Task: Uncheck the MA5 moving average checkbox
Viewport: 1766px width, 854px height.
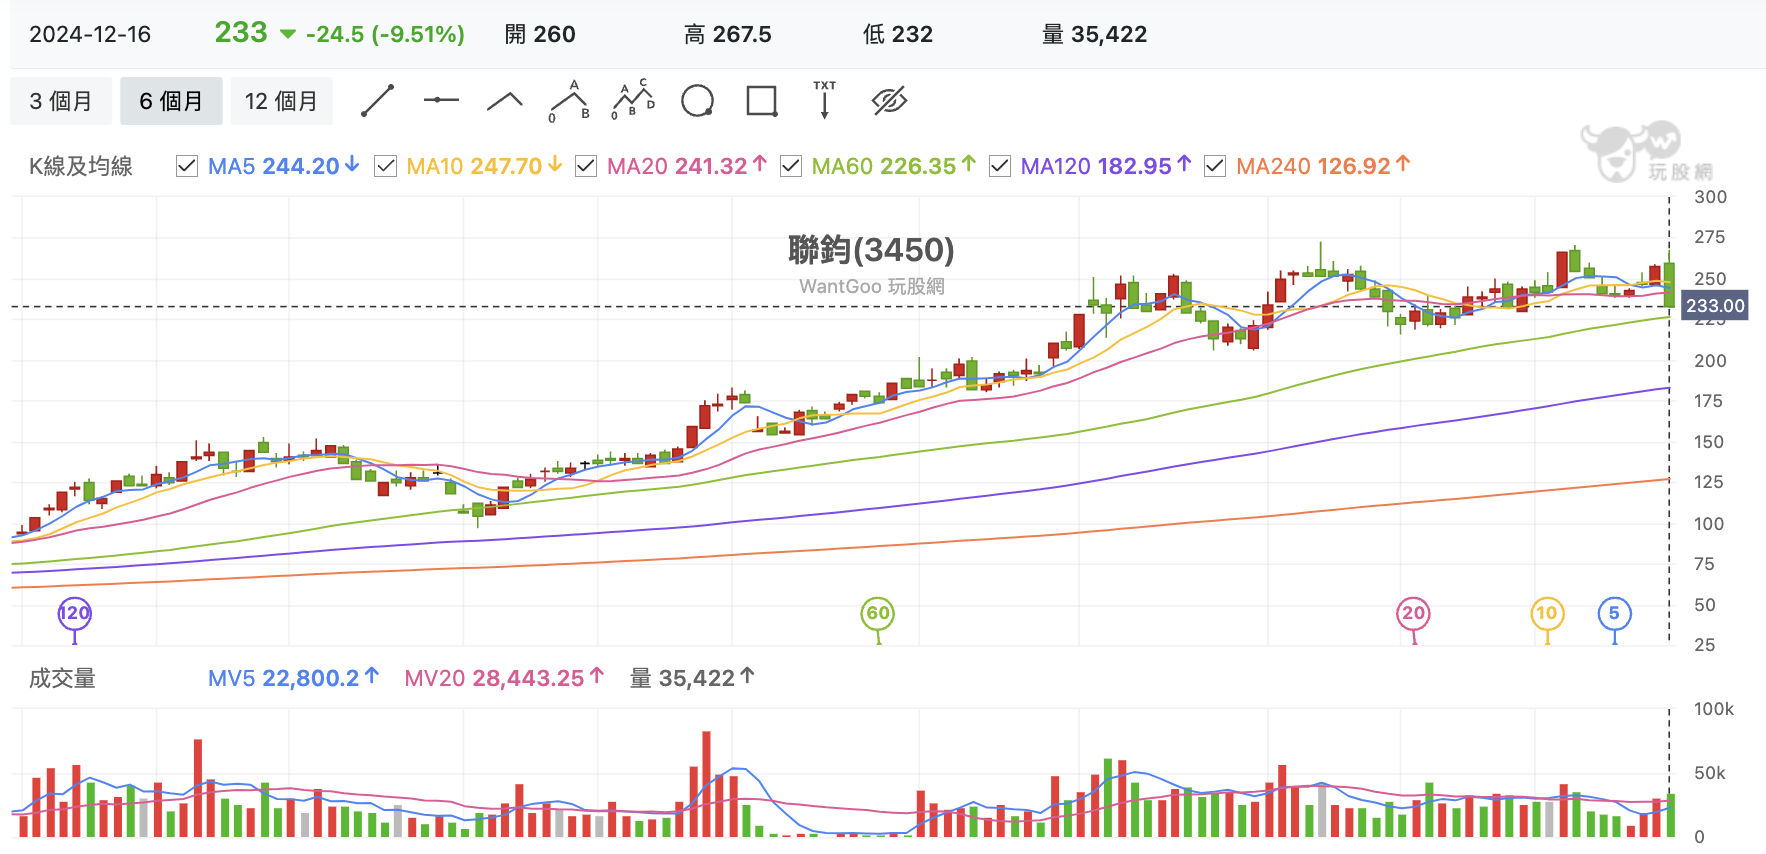Action: (x=186, y=166)
